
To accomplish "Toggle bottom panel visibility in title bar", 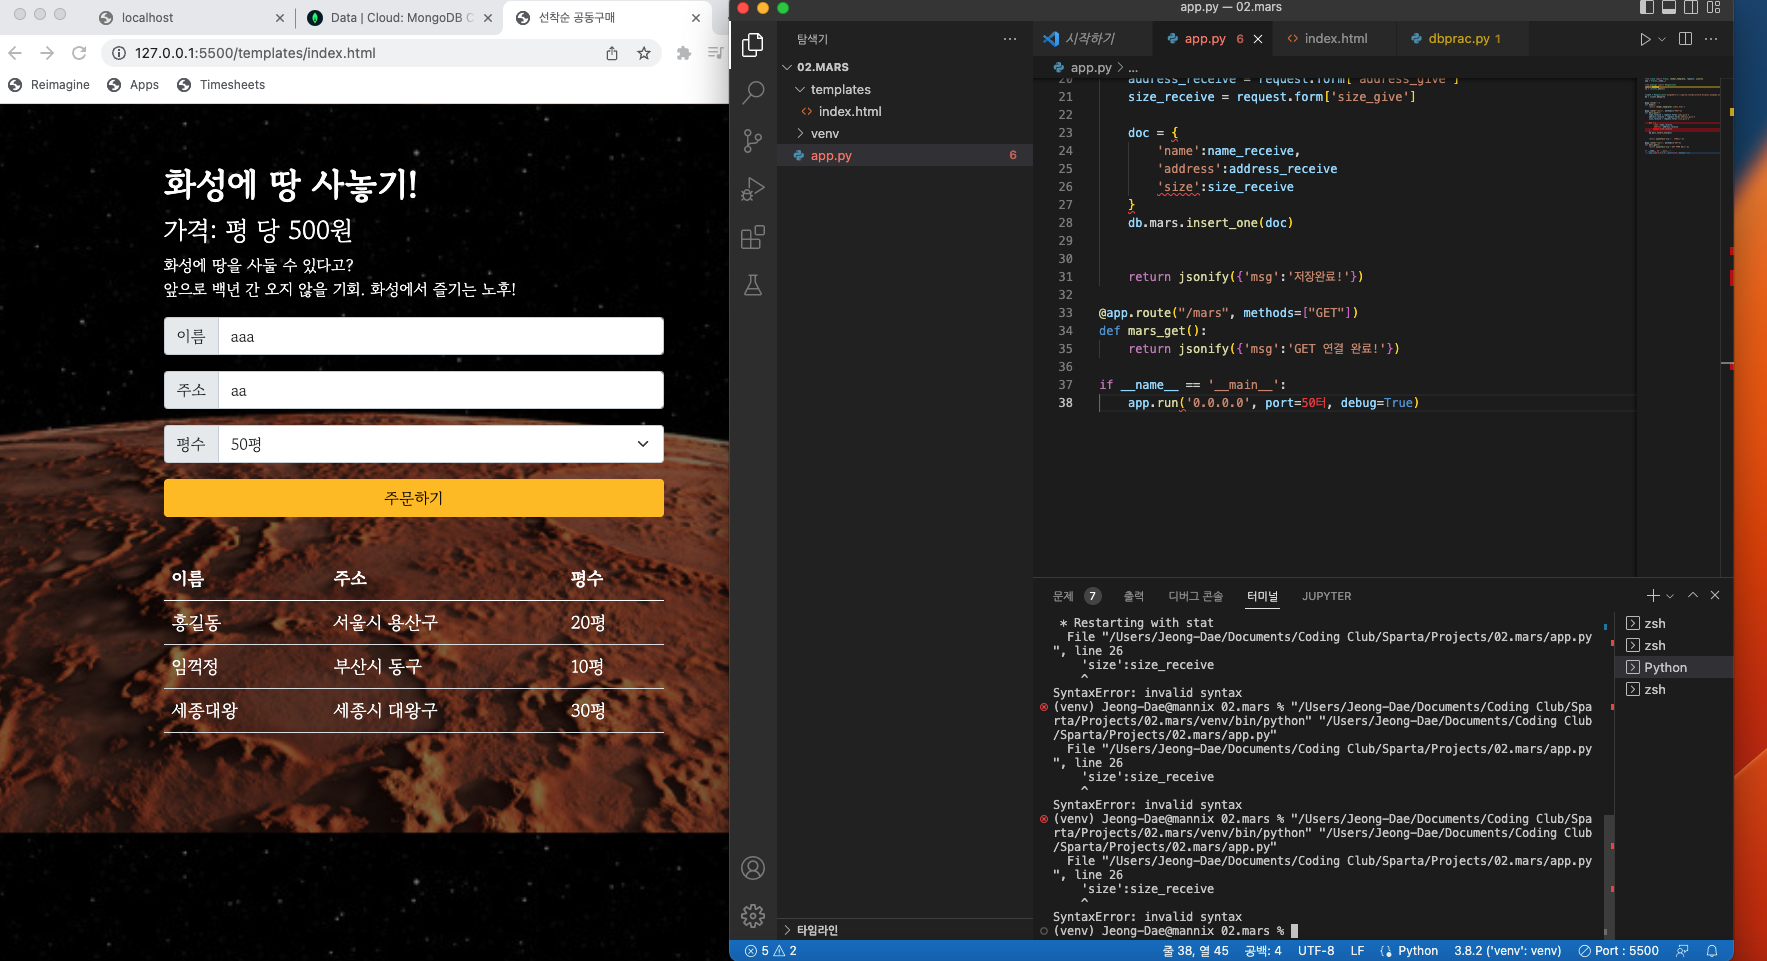I will 1669,7.
